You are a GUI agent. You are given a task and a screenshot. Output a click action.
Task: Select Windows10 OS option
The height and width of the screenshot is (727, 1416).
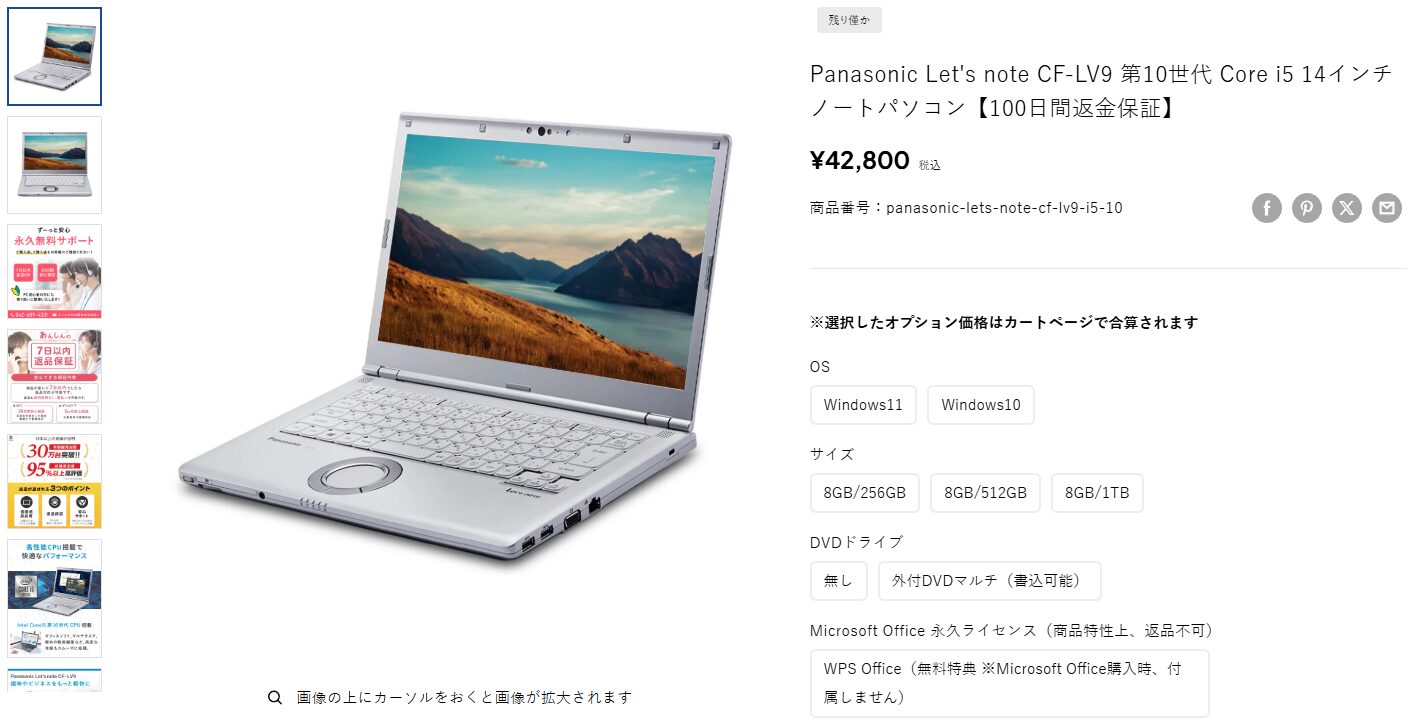tap(981, 405)
